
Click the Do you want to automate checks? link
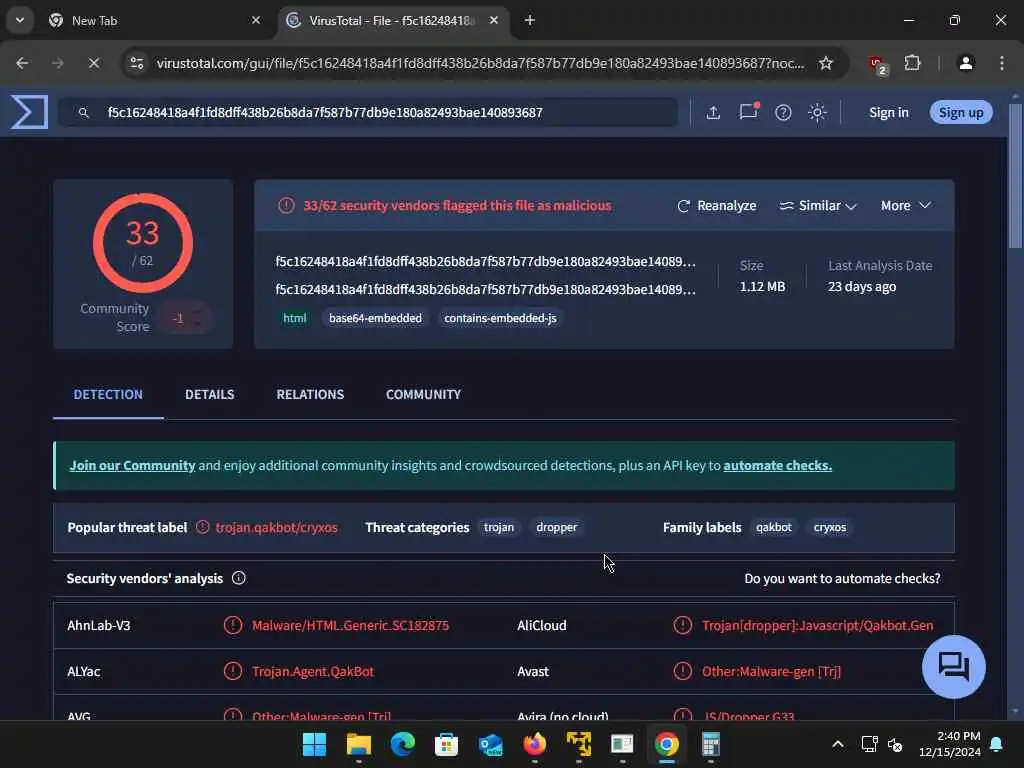tap(842, 579)
